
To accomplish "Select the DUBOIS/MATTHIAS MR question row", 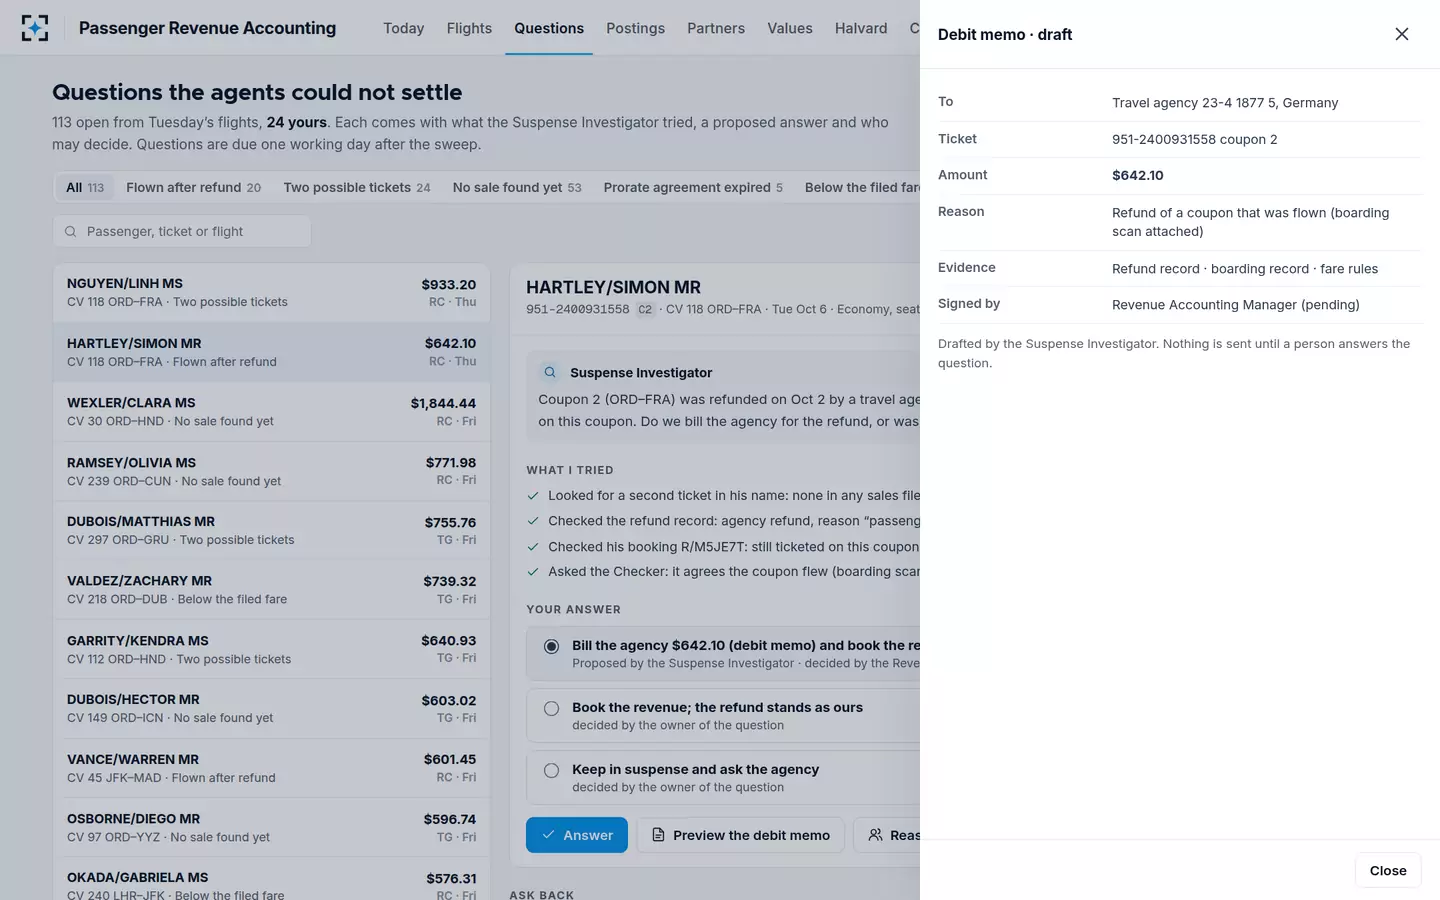I will coord(272,530).
